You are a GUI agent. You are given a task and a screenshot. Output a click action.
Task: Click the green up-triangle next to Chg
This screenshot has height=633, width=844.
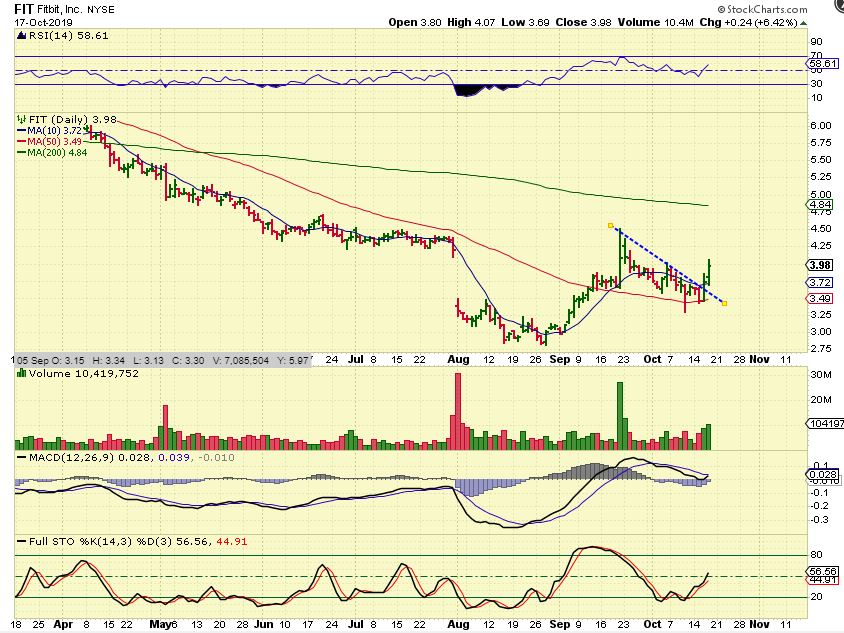pyautogui.click(x=804, y=23)
